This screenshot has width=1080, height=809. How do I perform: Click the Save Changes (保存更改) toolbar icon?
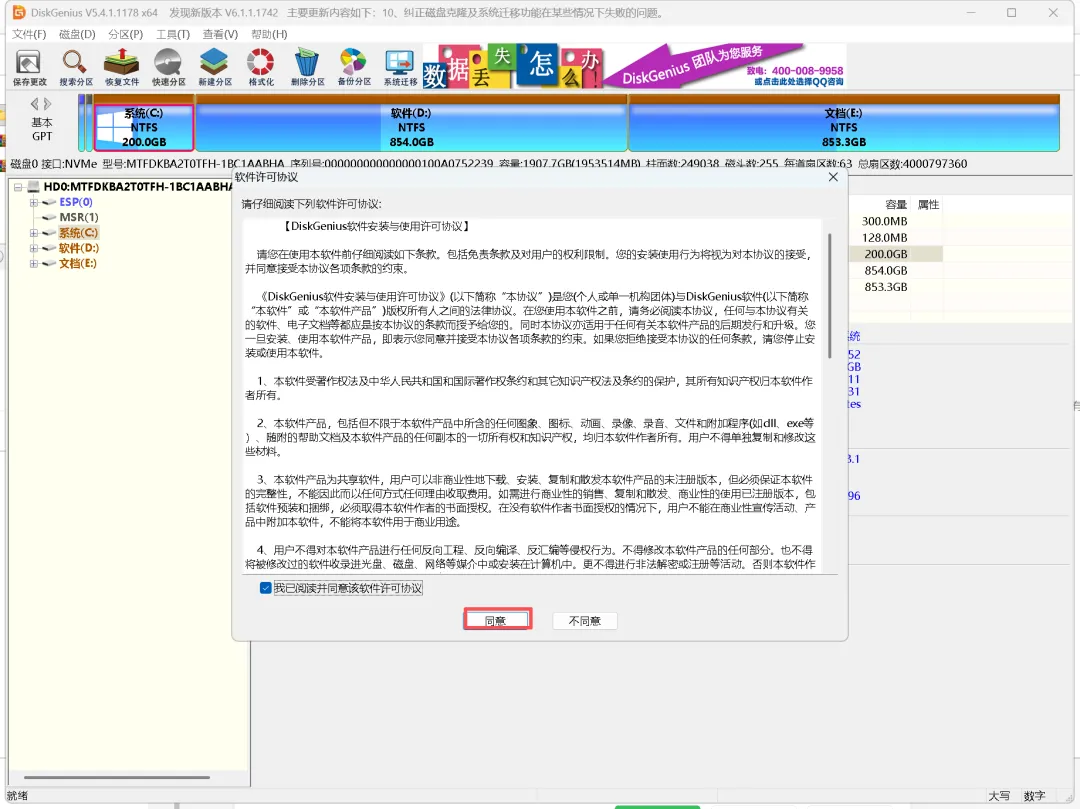coord(29,67)
